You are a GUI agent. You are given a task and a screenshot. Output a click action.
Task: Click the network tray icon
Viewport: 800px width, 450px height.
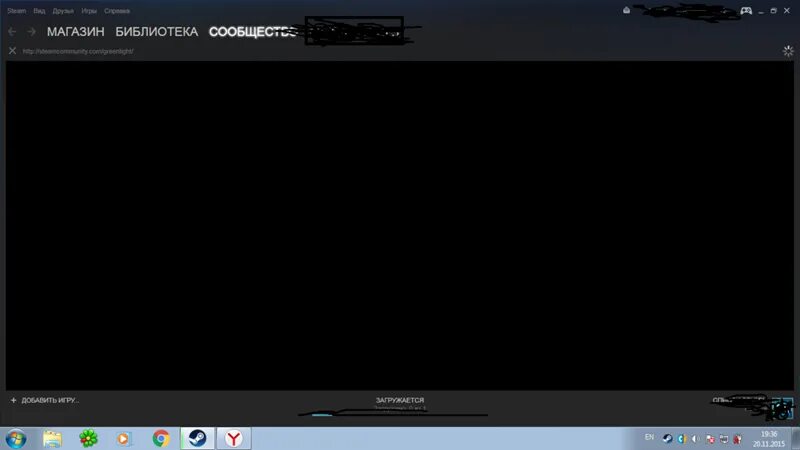[x=724, y=438]
